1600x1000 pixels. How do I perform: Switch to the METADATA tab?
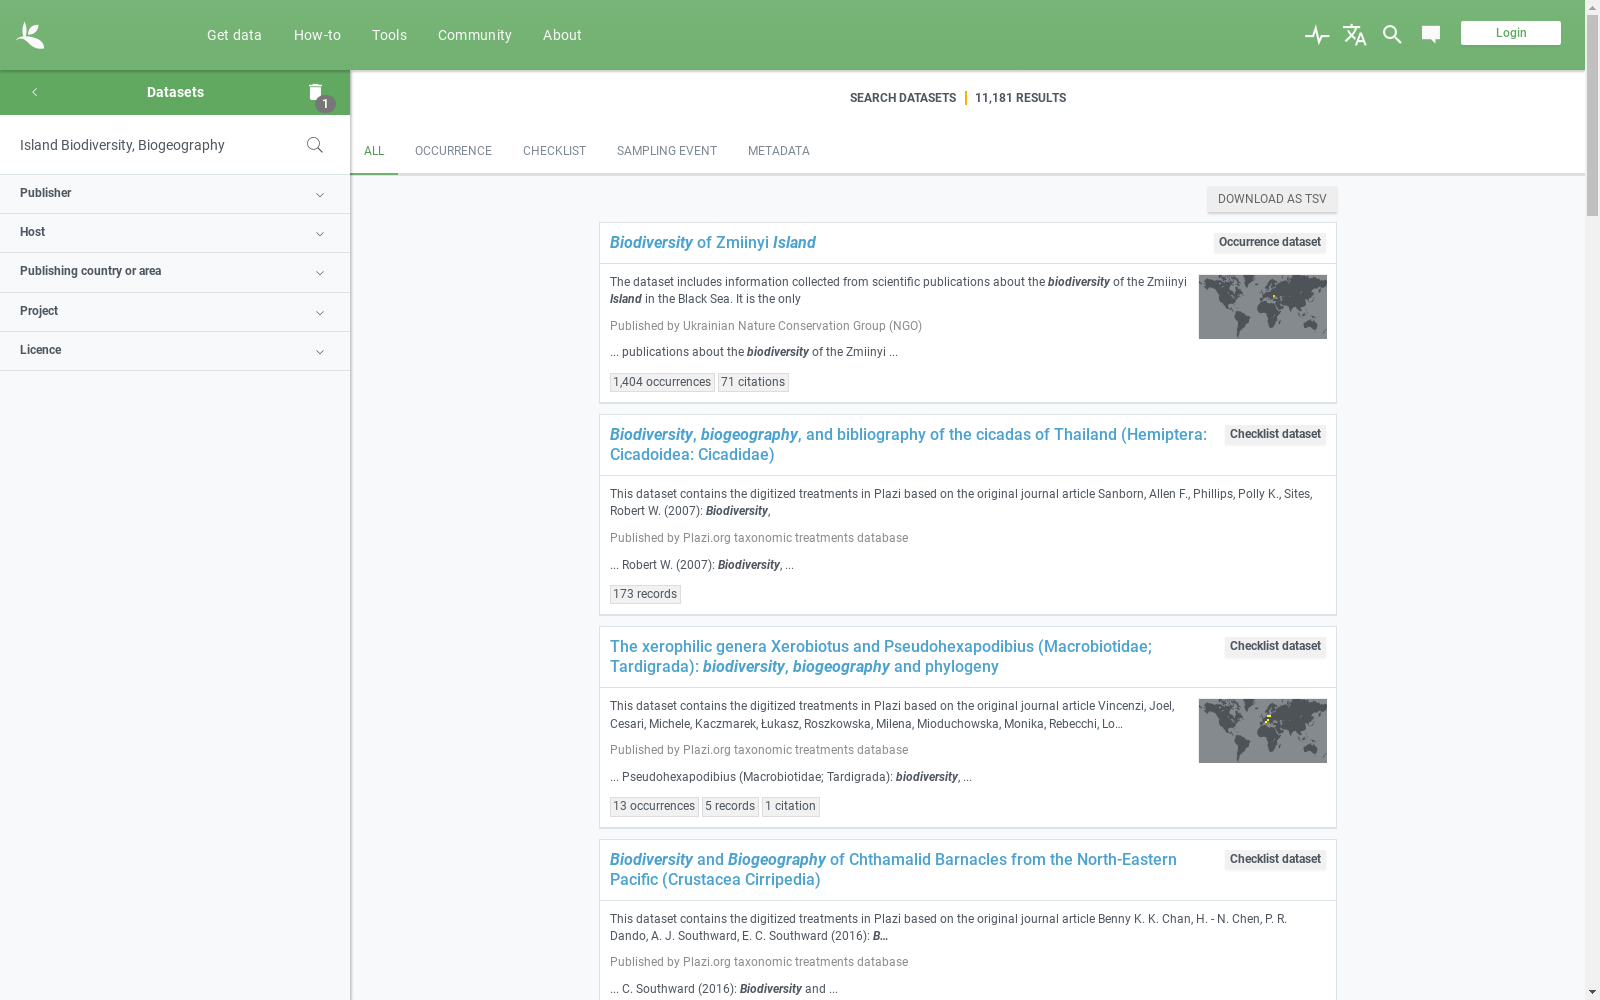[x=778, y=151]
